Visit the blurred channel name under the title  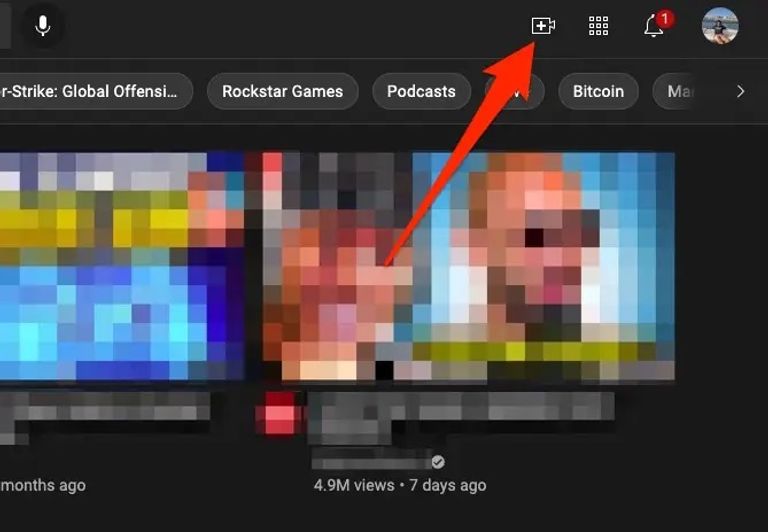pyautogui.click(x=372, y=462)
